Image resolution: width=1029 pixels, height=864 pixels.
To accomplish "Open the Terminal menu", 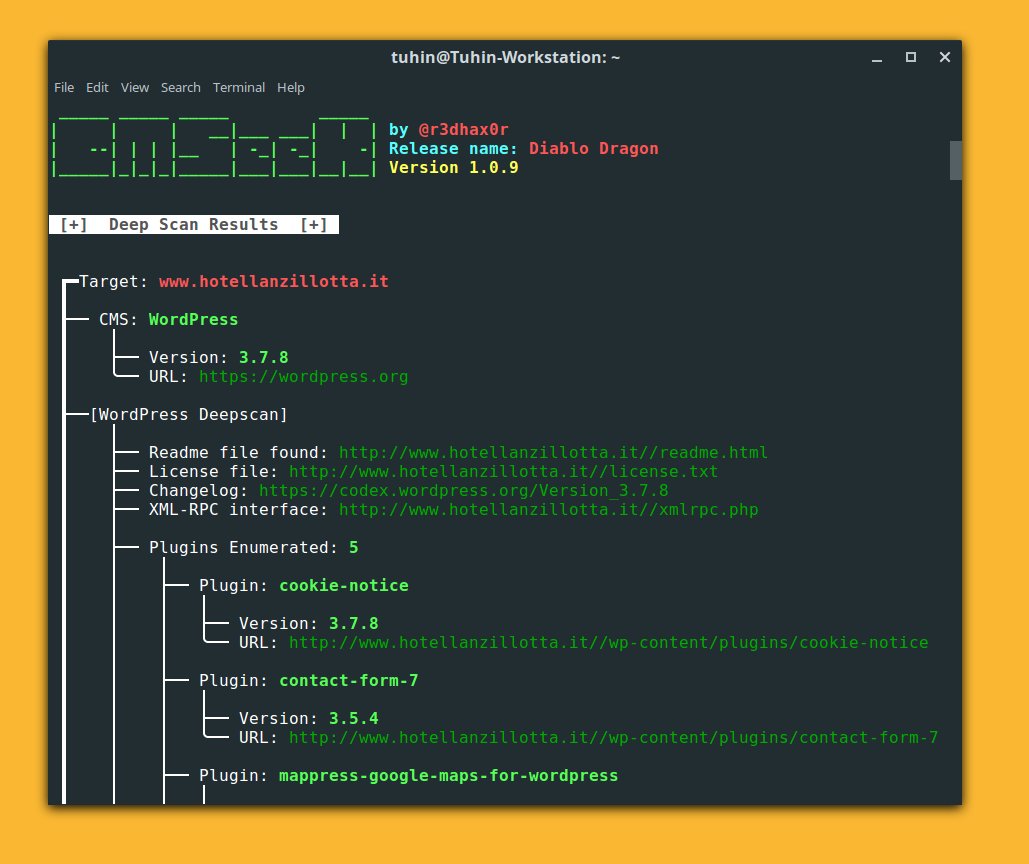I will (239, 87).
